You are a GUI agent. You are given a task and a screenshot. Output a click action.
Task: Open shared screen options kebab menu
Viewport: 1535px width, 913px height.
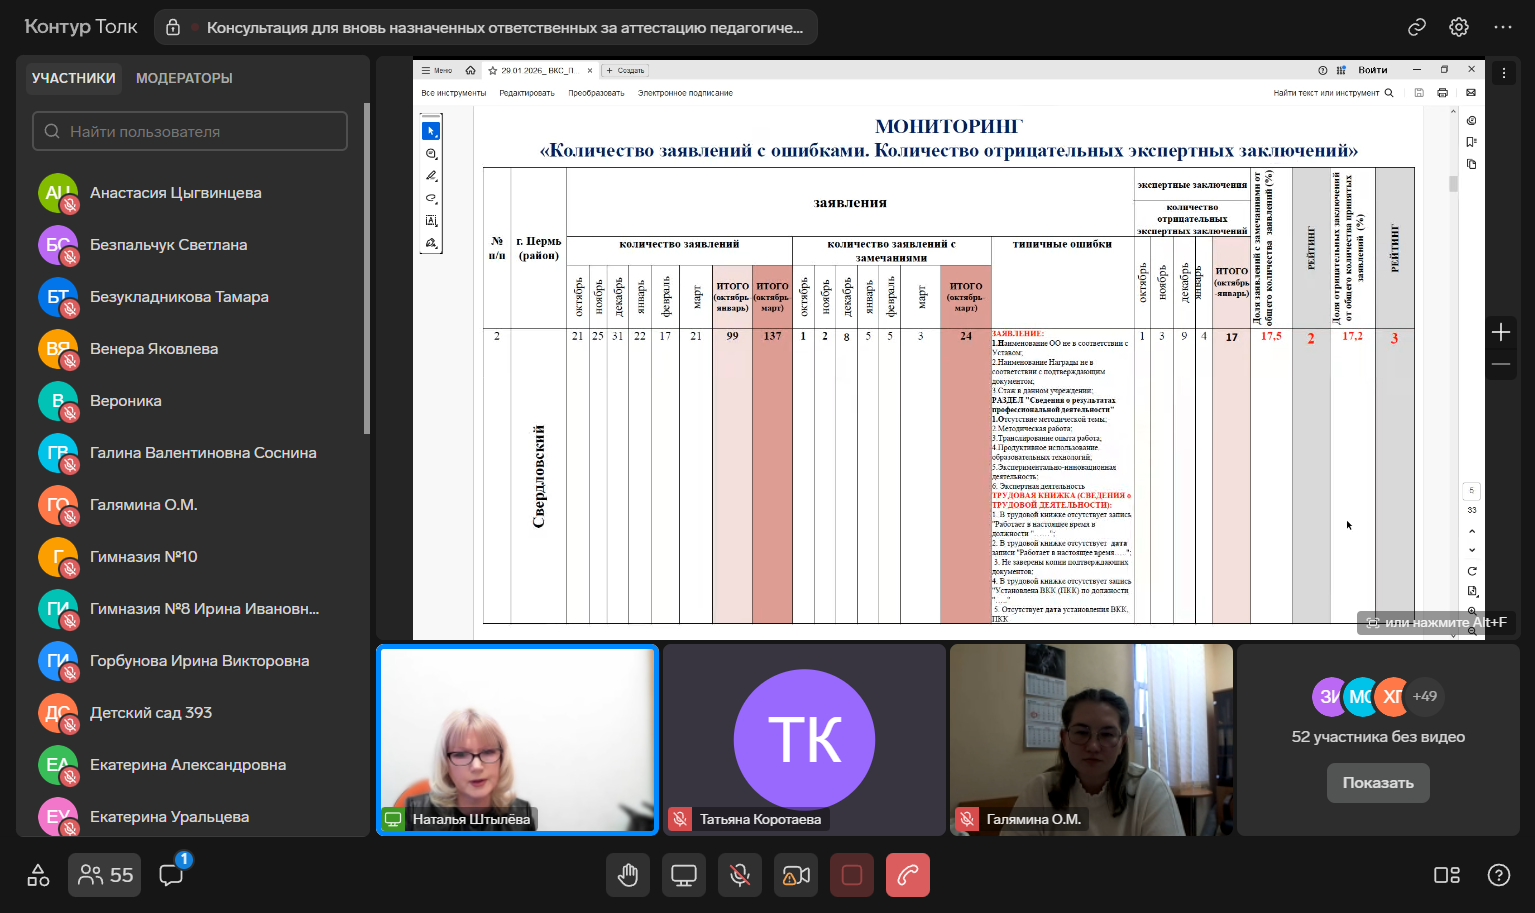click(1503, 73)
